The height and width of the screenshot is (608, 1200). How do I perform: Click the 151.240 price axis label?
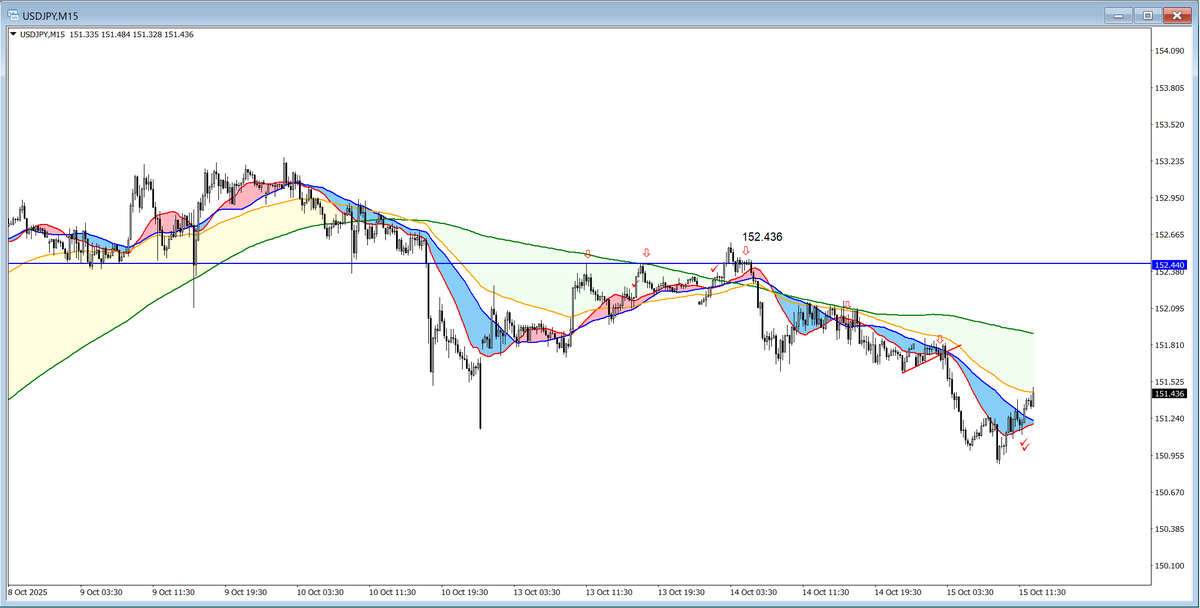(x=1169, y=419)
